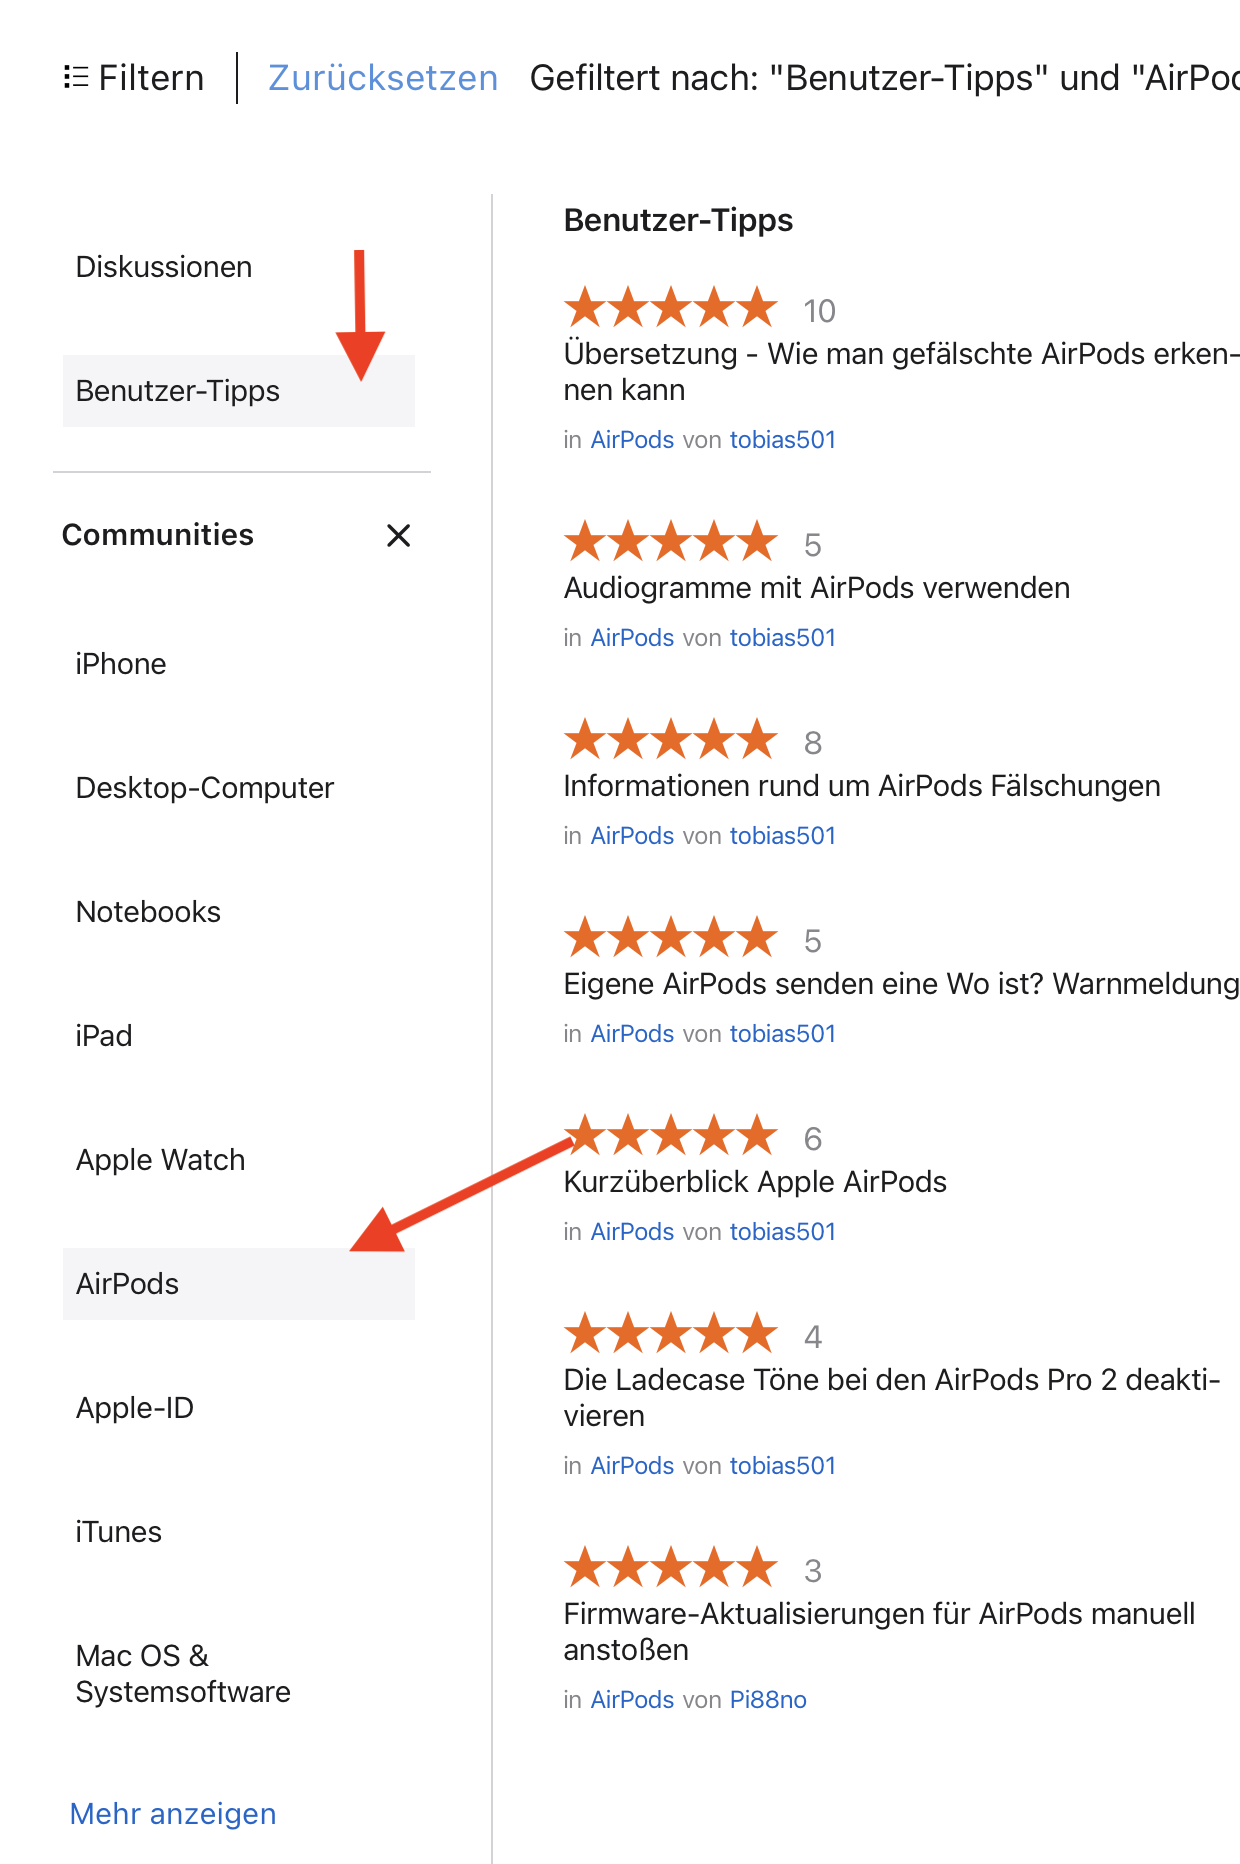Open the Pi88no user profile
The image size is (1240, 1864).
pos(768,1700)
